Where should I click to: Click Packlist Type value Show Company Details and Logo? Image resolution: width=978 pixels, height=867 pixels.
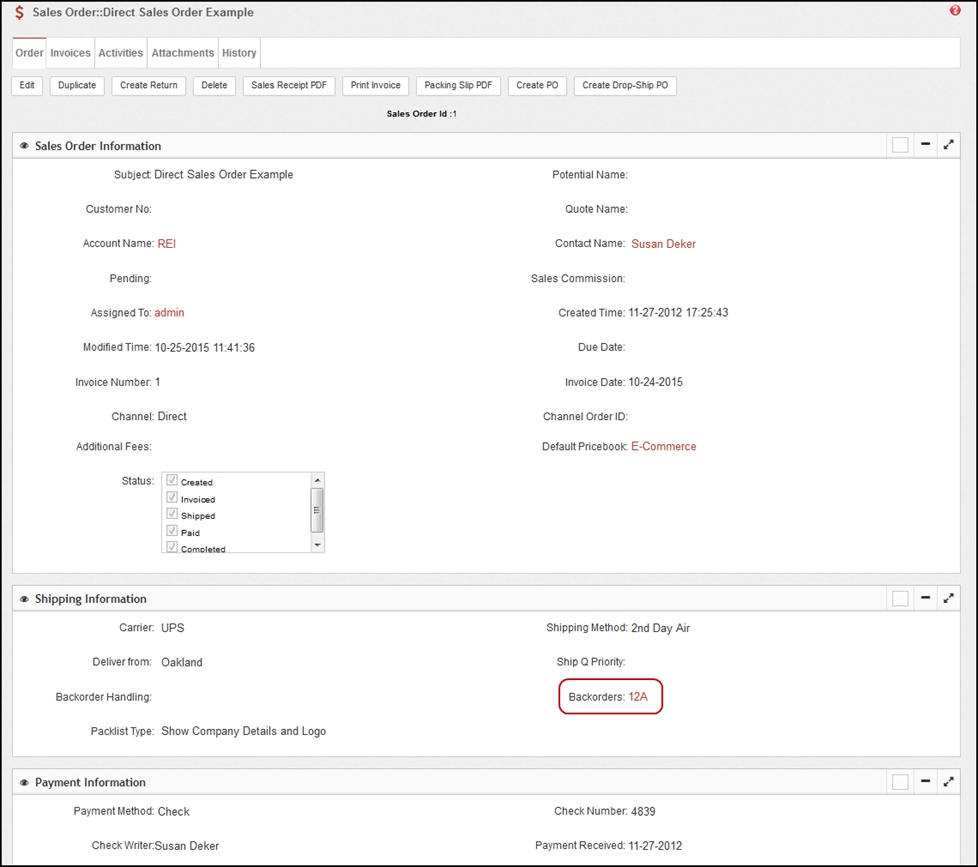point(243,731)
